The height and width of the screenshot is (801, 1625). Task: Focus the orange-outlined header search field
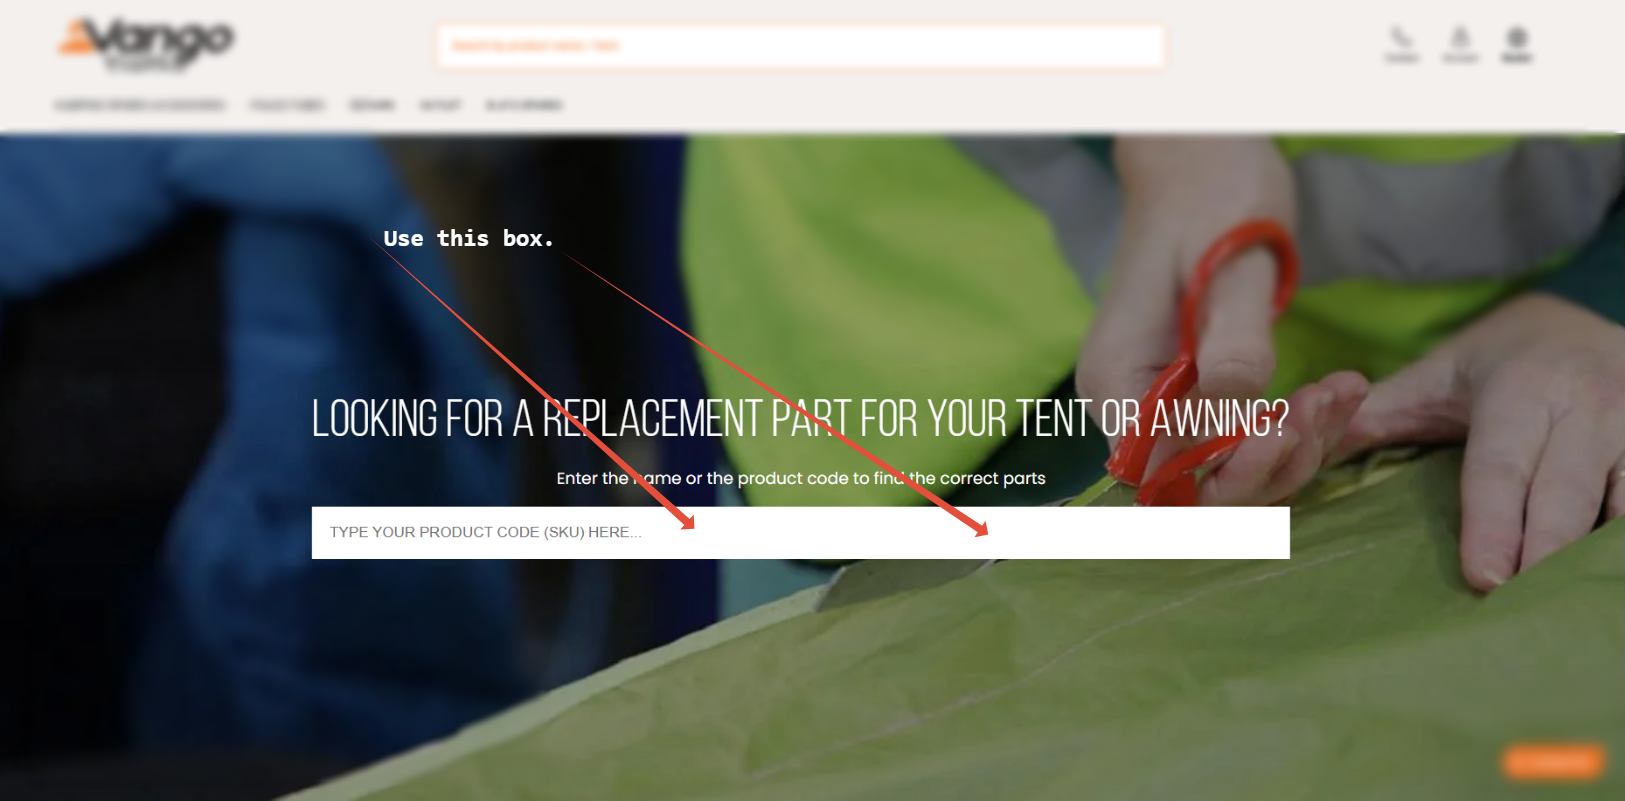tap(800, 46)
